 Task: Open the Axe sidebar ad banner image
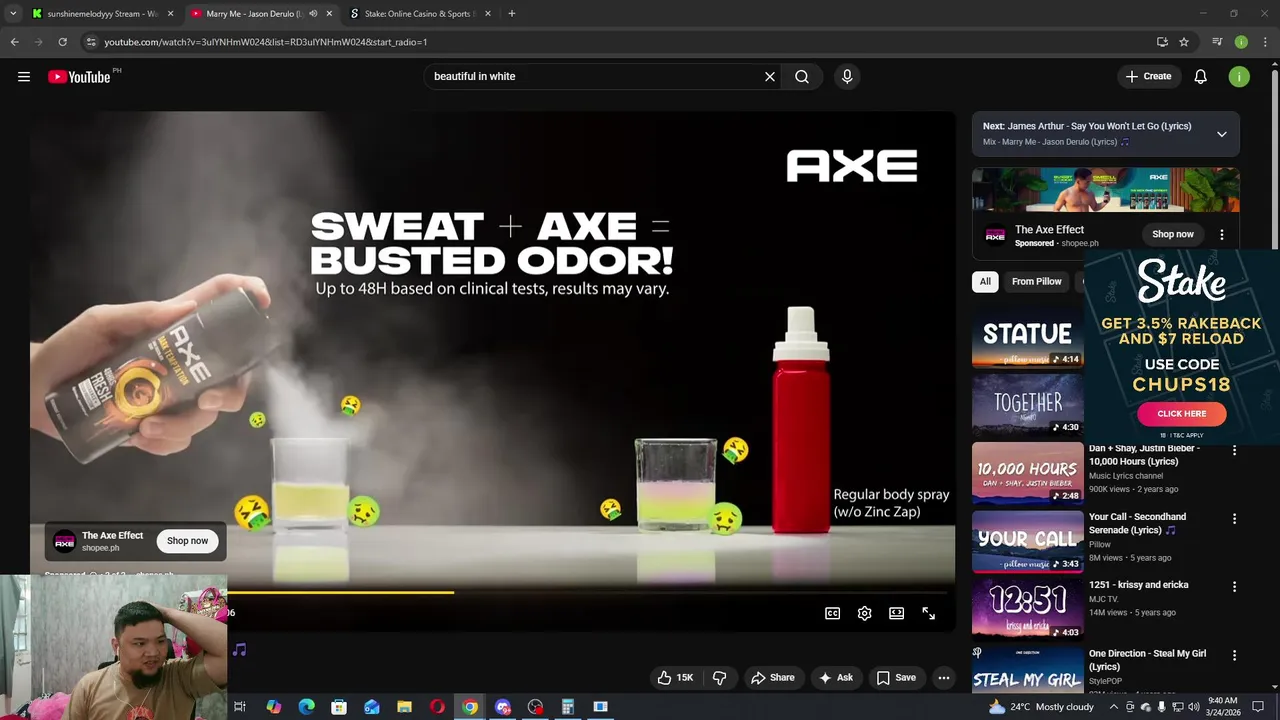click(x=1106, y=191)
